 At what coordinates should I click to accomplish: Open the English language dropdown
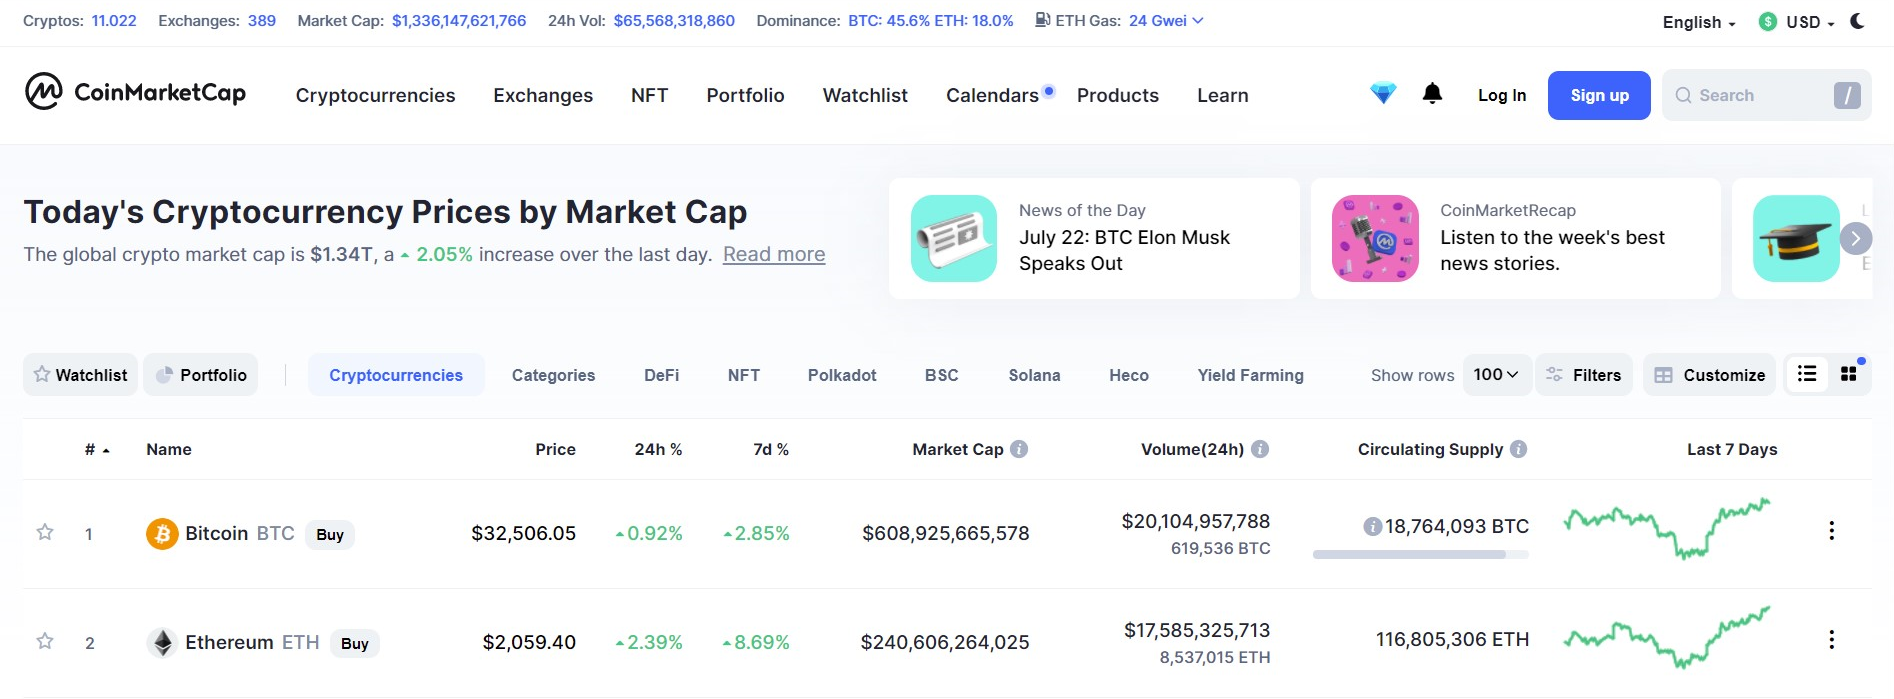(x=1698, y=22)
